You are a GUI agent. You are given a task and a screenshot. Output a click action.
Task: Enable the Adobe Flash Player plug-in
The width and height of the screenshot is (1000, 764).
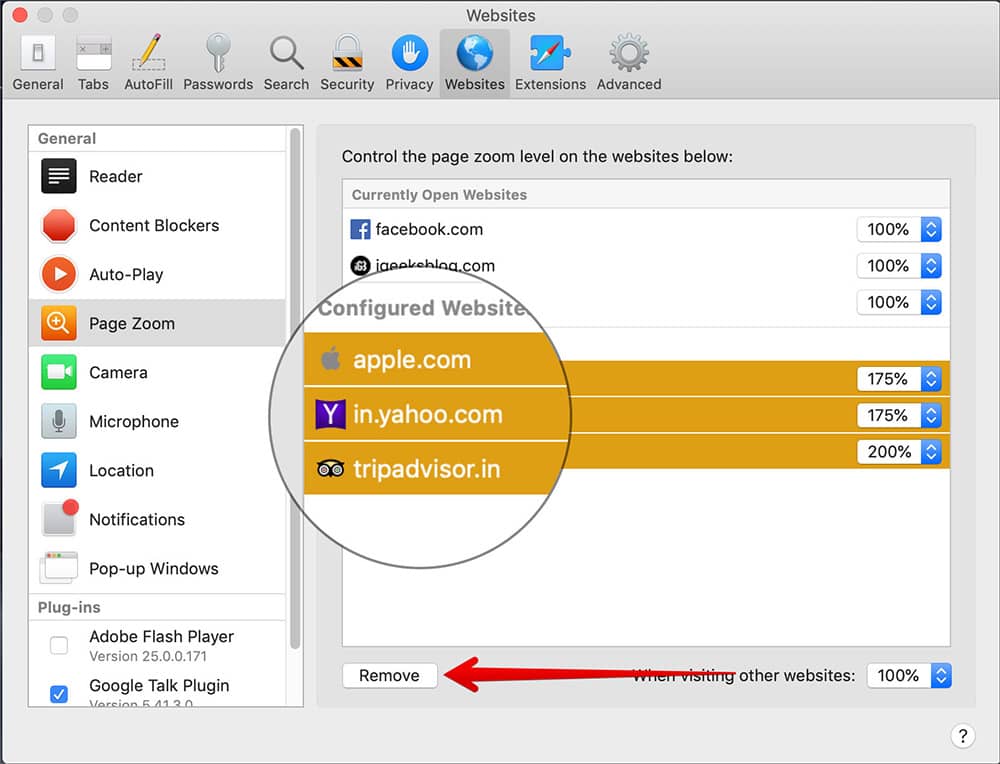pos(58,645)
